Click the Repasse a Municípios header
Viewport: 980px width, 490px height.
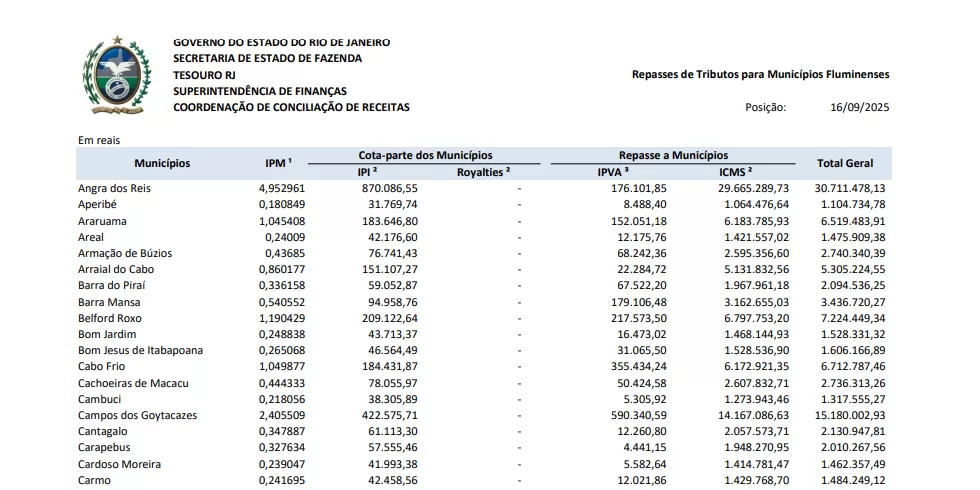(x=673, y=156)
